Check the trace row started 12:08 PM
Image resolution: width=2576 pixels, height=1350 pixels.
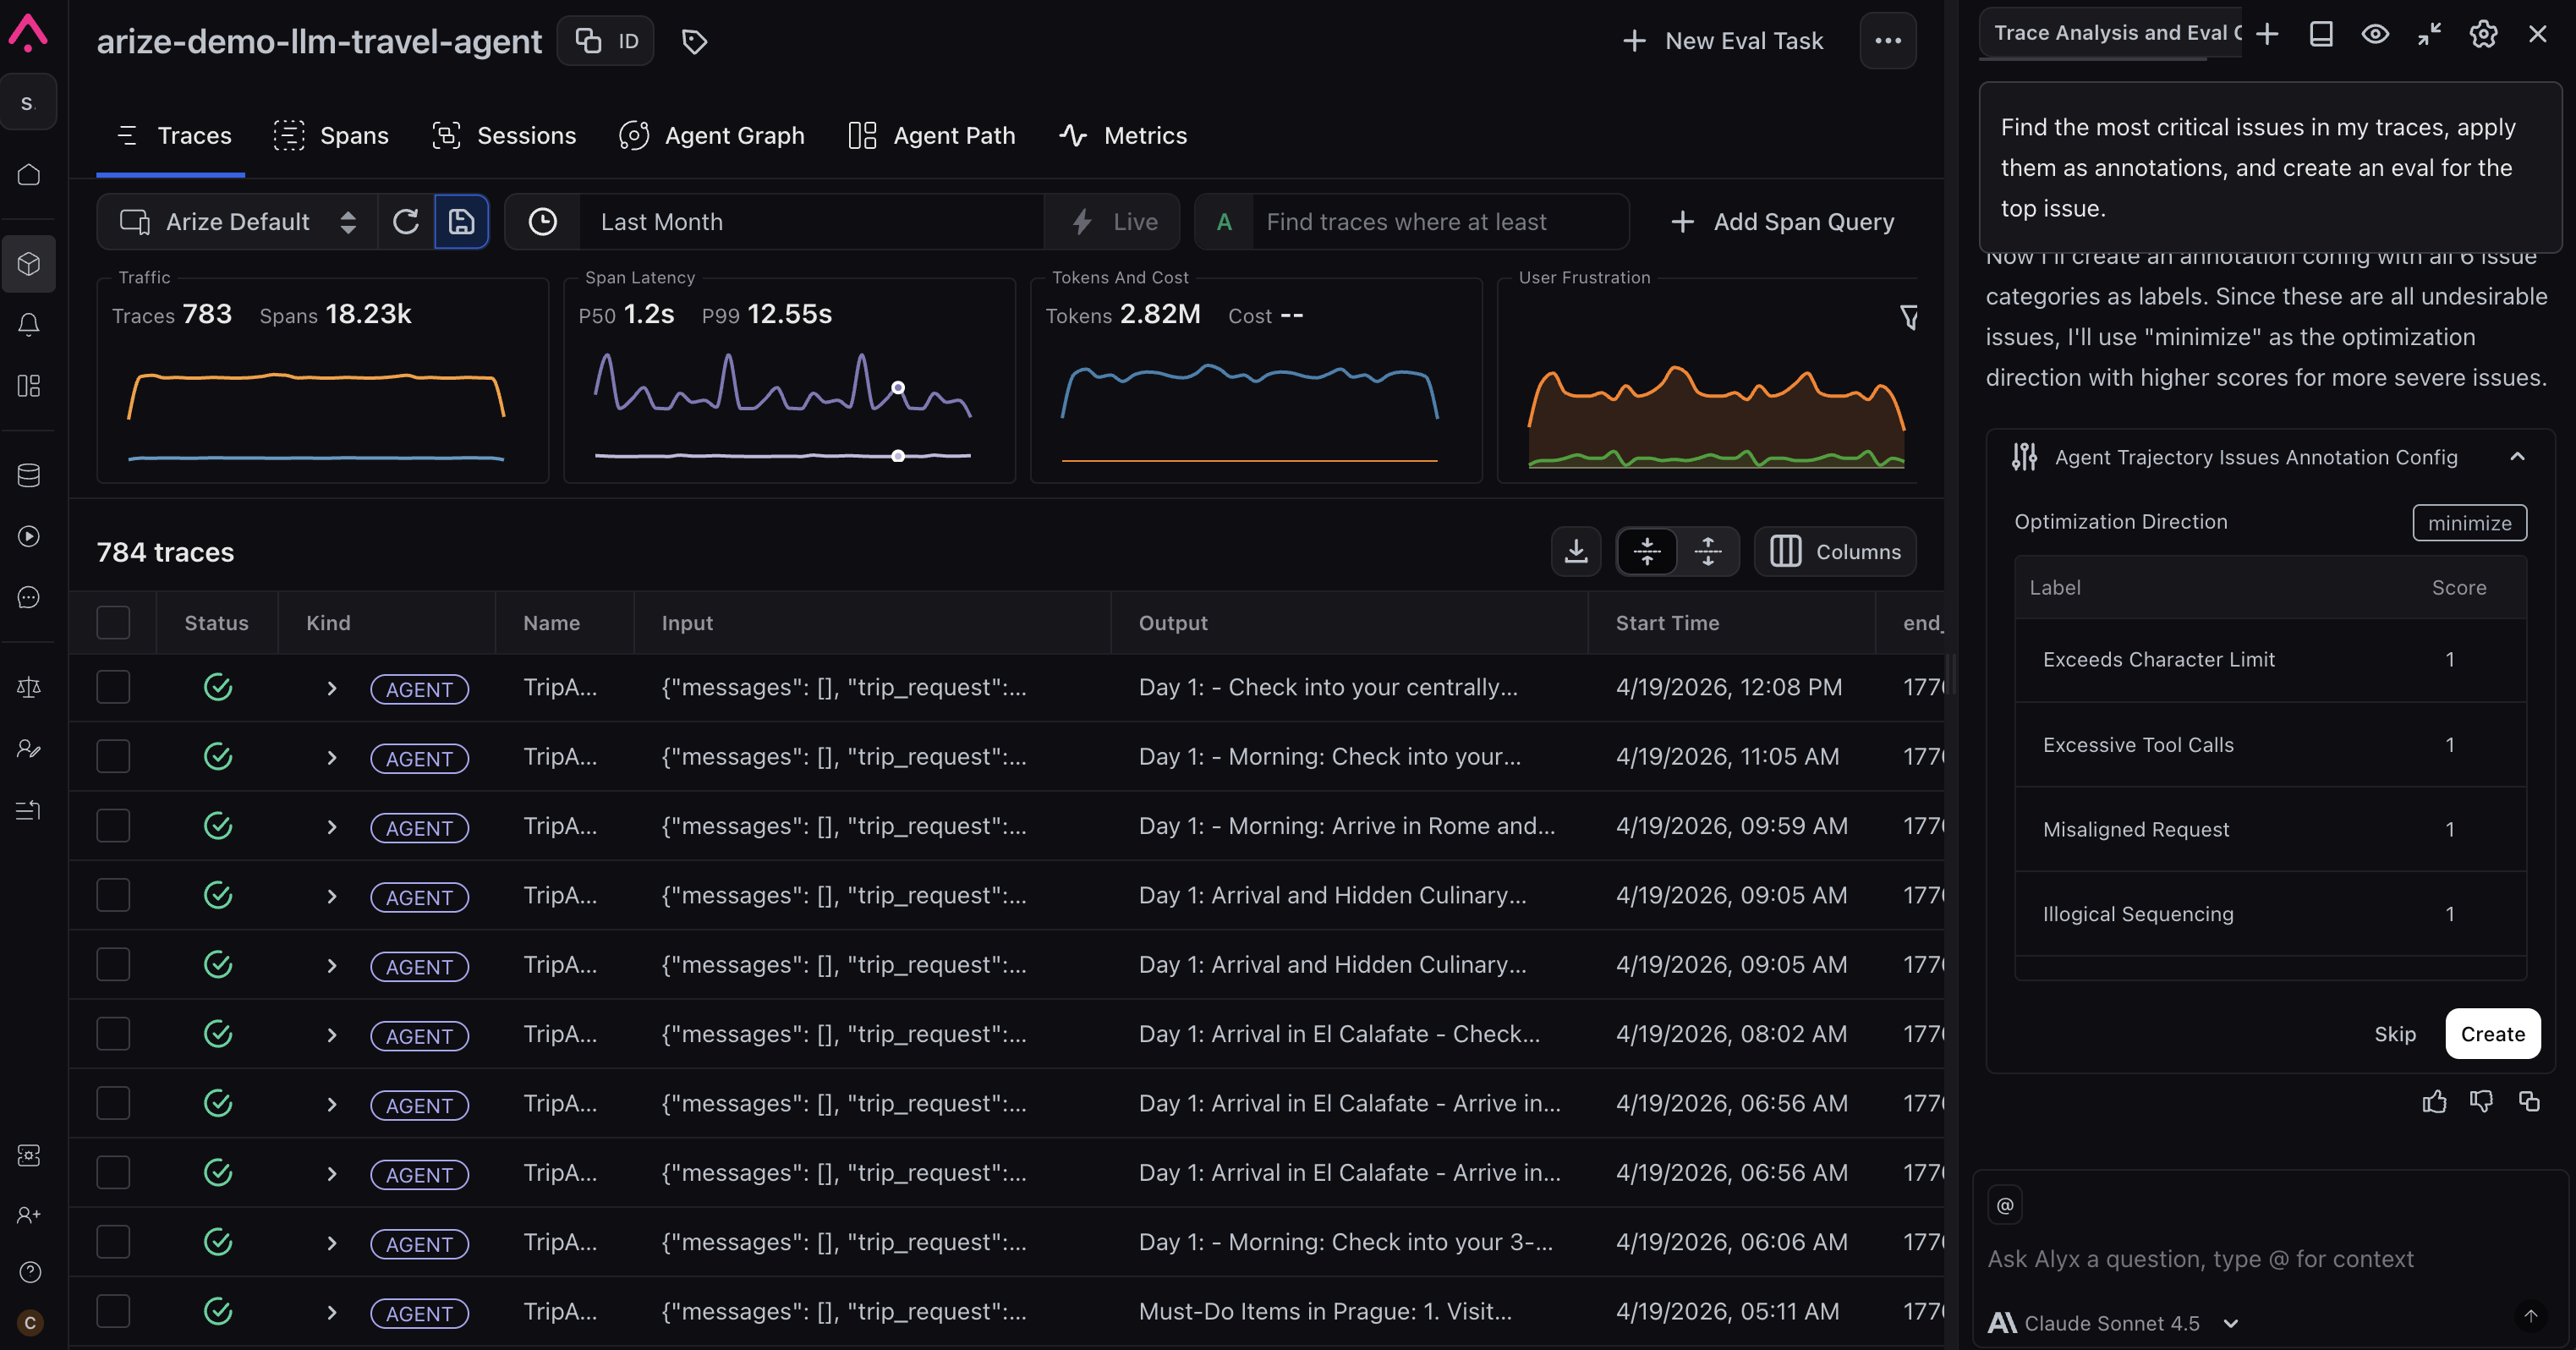coord(113,687)
